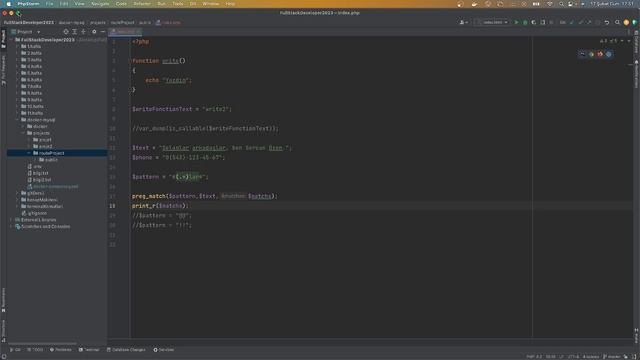Start debugging with the green bug icon
This screenshot has height=360, width=640.
click(x=525, y=22)
